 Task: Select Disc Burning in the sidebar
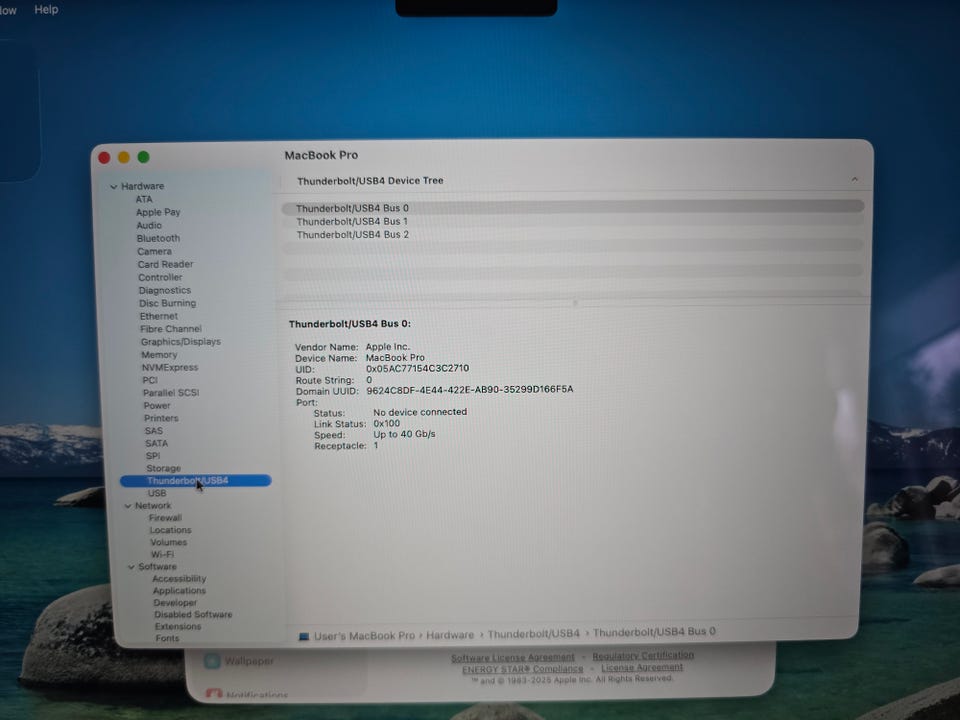coord(167,303)
